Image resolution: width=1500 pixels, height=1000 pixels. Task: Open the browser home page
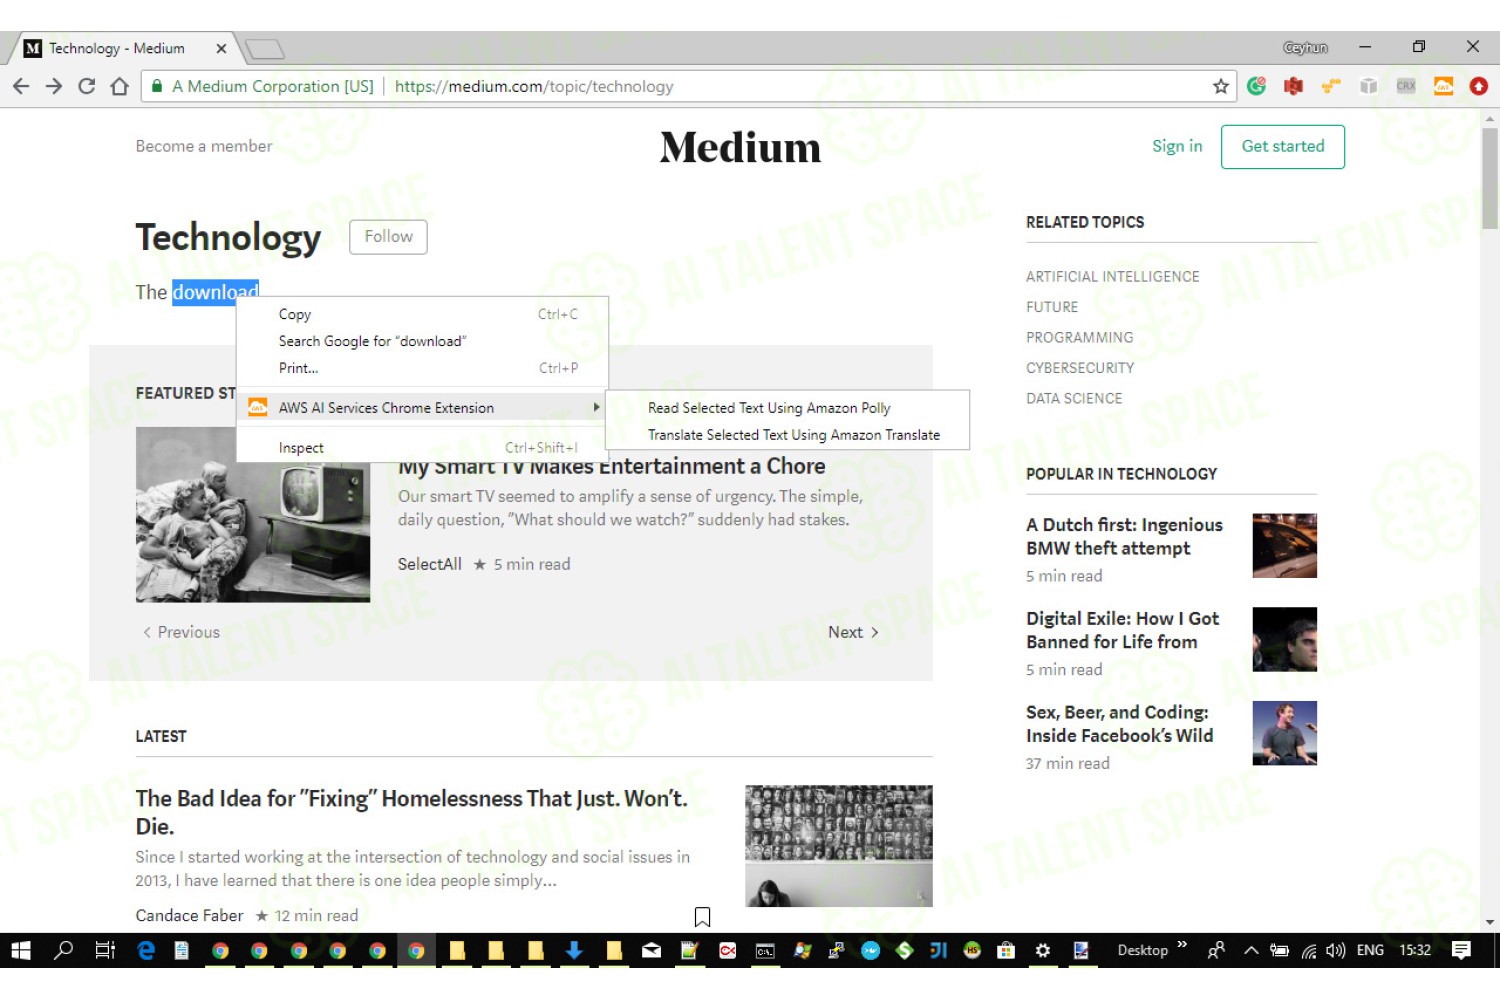(120, 86)
